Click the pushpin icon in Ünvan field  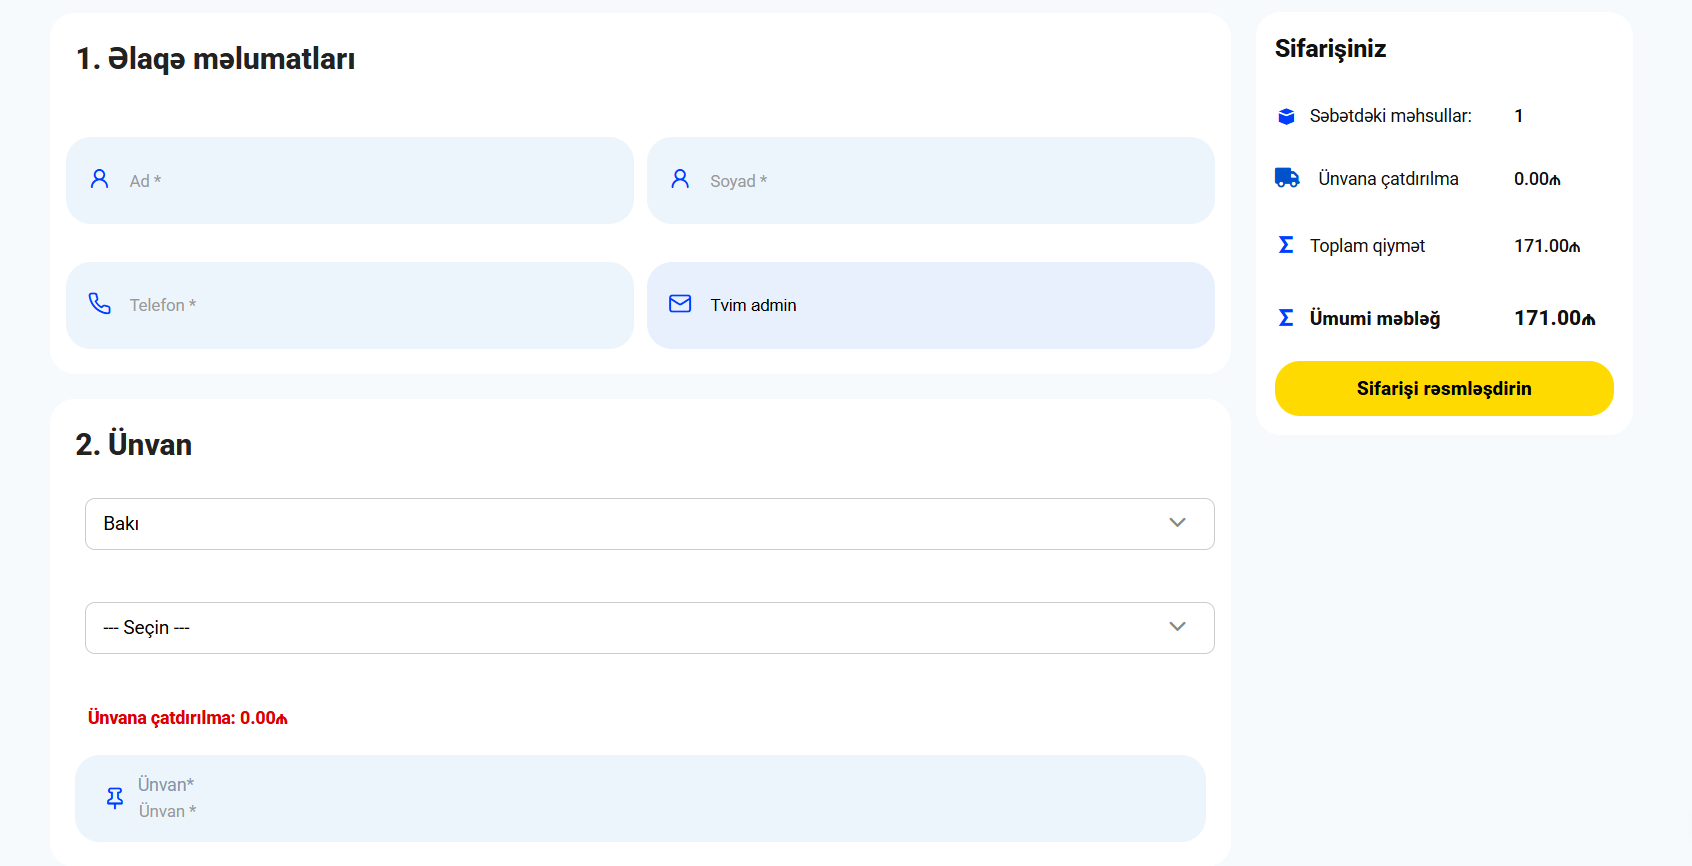115,798
